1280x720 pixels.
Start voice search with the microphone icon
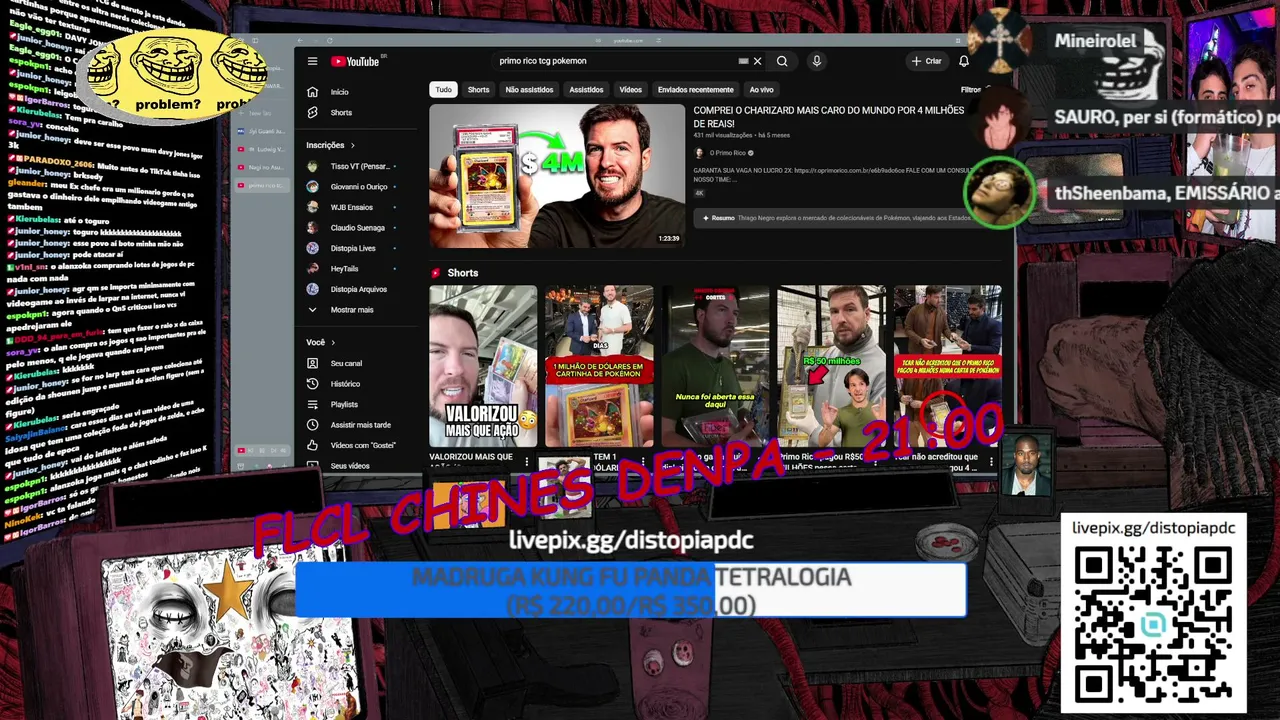click(816, 61)
